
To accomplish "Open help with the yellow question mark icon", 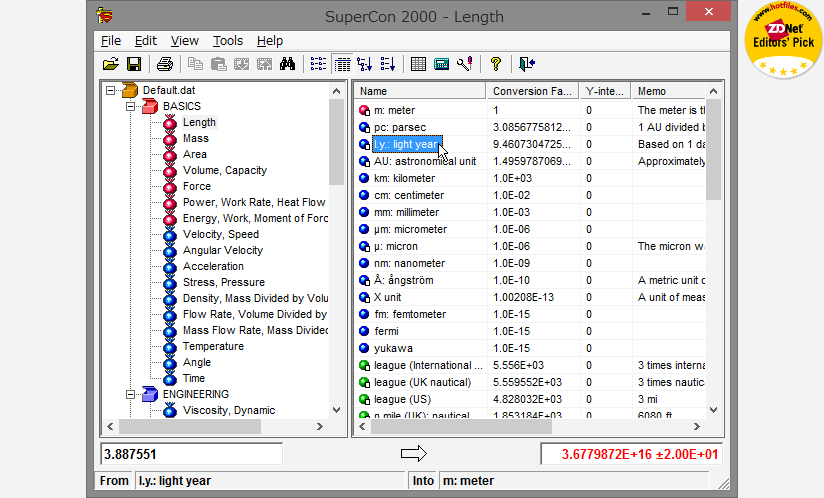I will 496,64.
